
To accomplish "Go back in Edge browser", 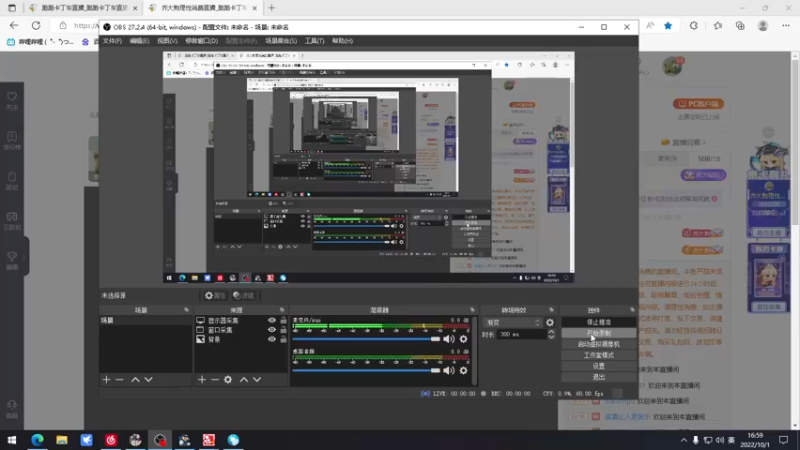I will click(x=14, y=26).
